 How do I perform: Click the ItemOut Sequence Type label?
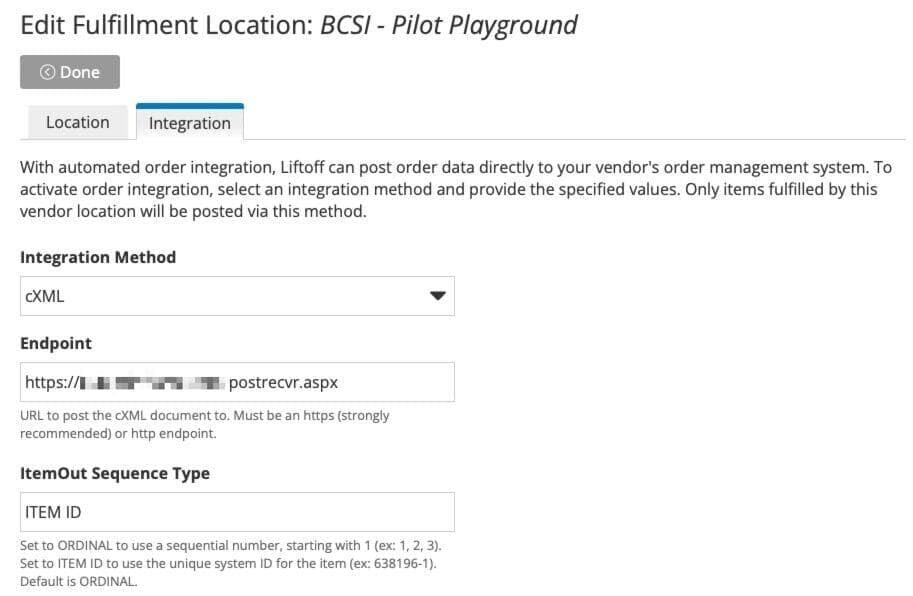tap(115, 473)
